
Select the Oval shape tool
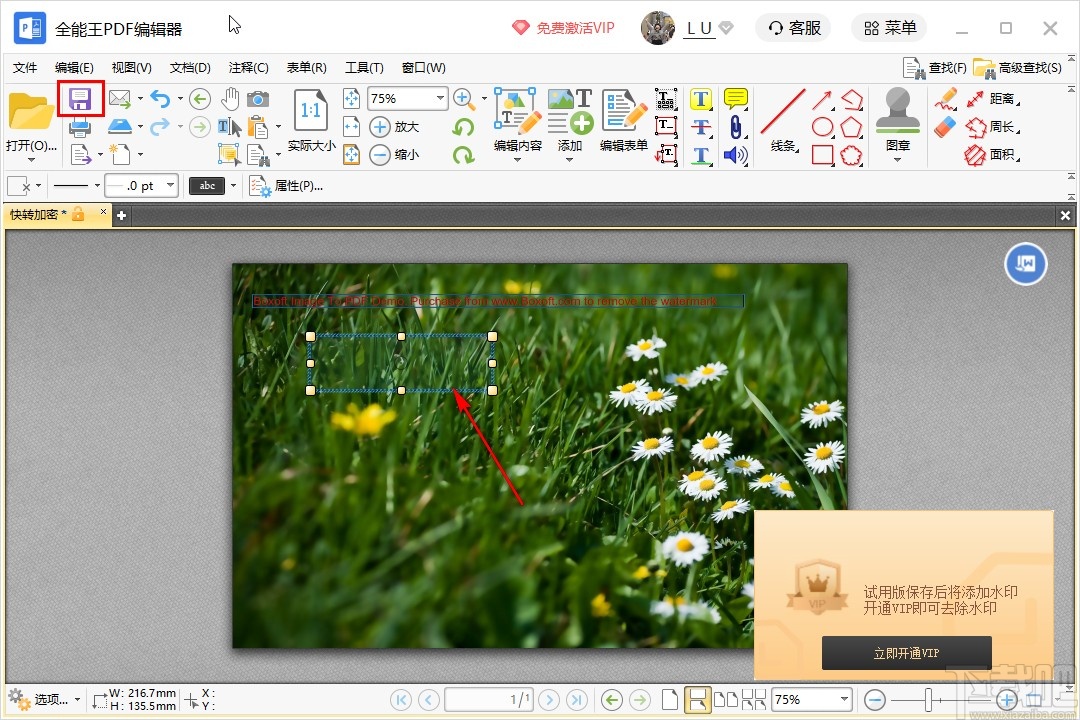(x=822, y=127)
